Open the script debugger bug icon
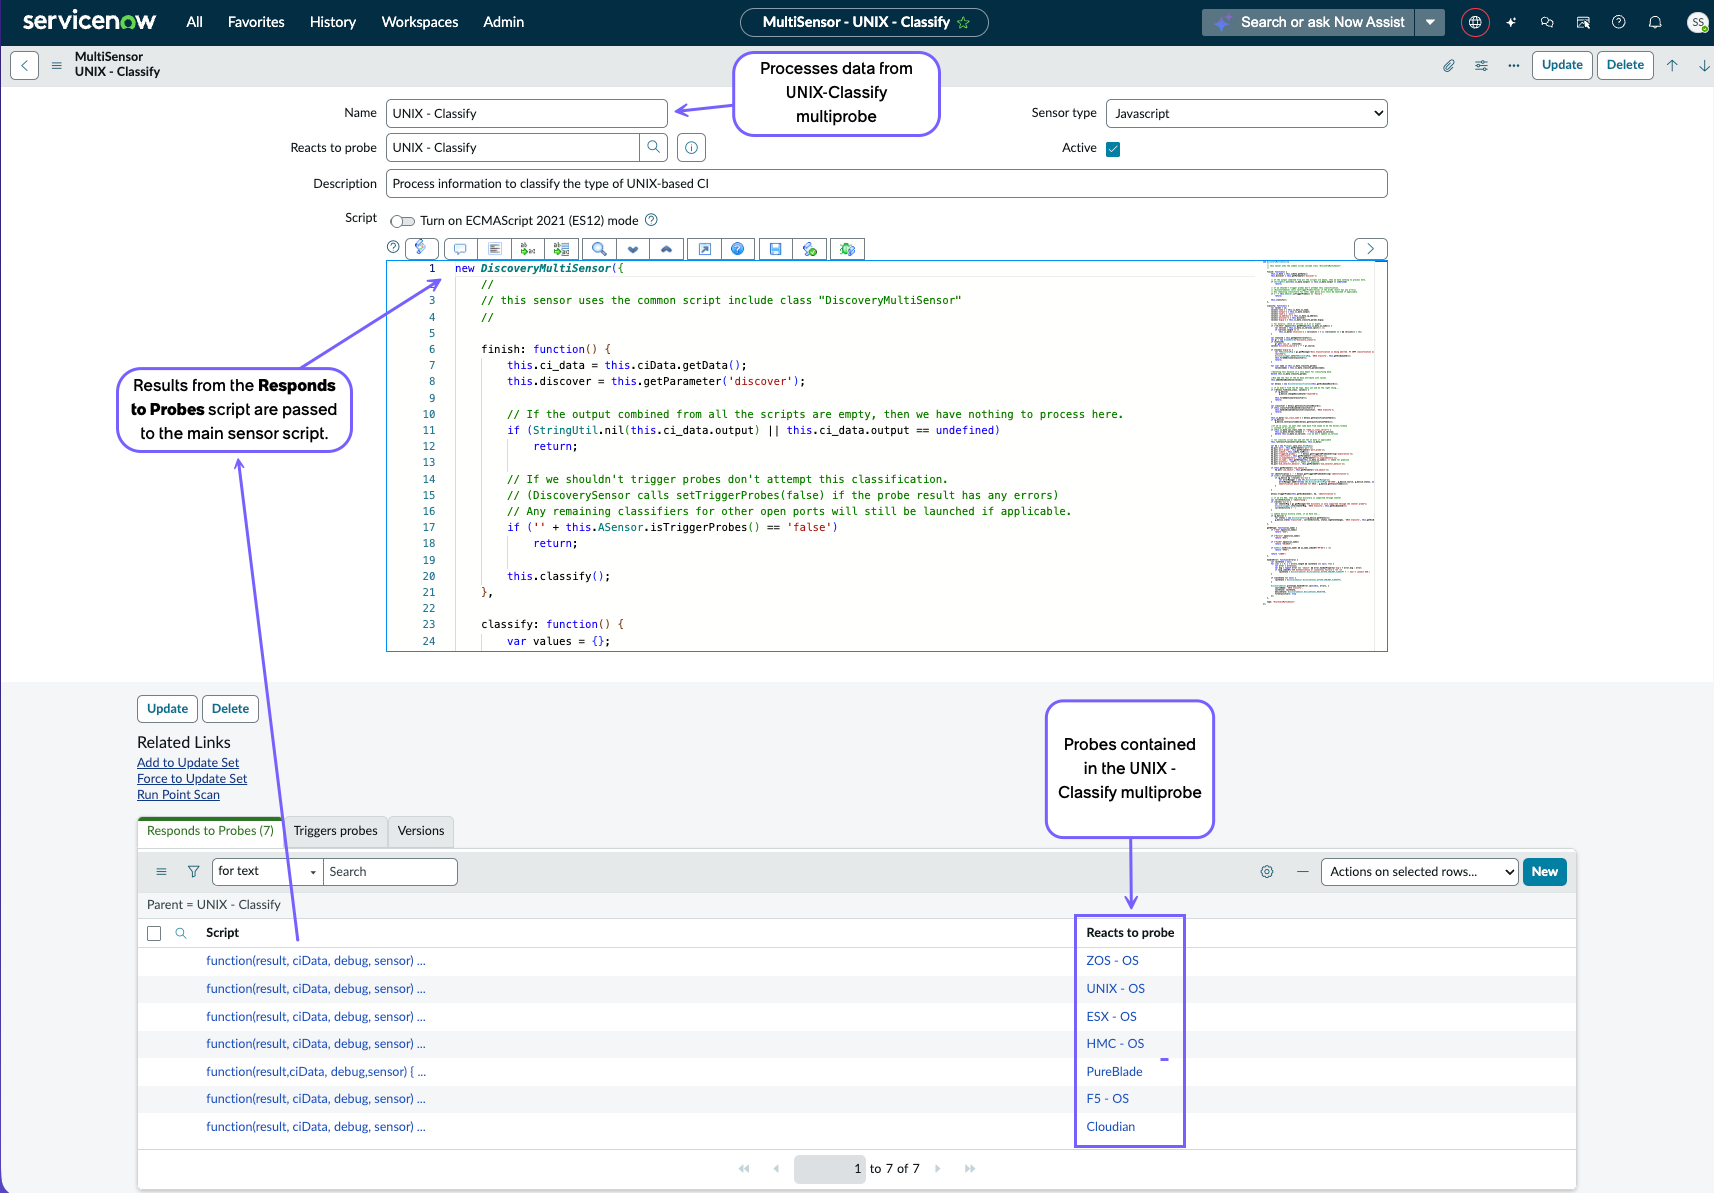The height and width of the screenshot is (1193, 1714). pos(848,249)
